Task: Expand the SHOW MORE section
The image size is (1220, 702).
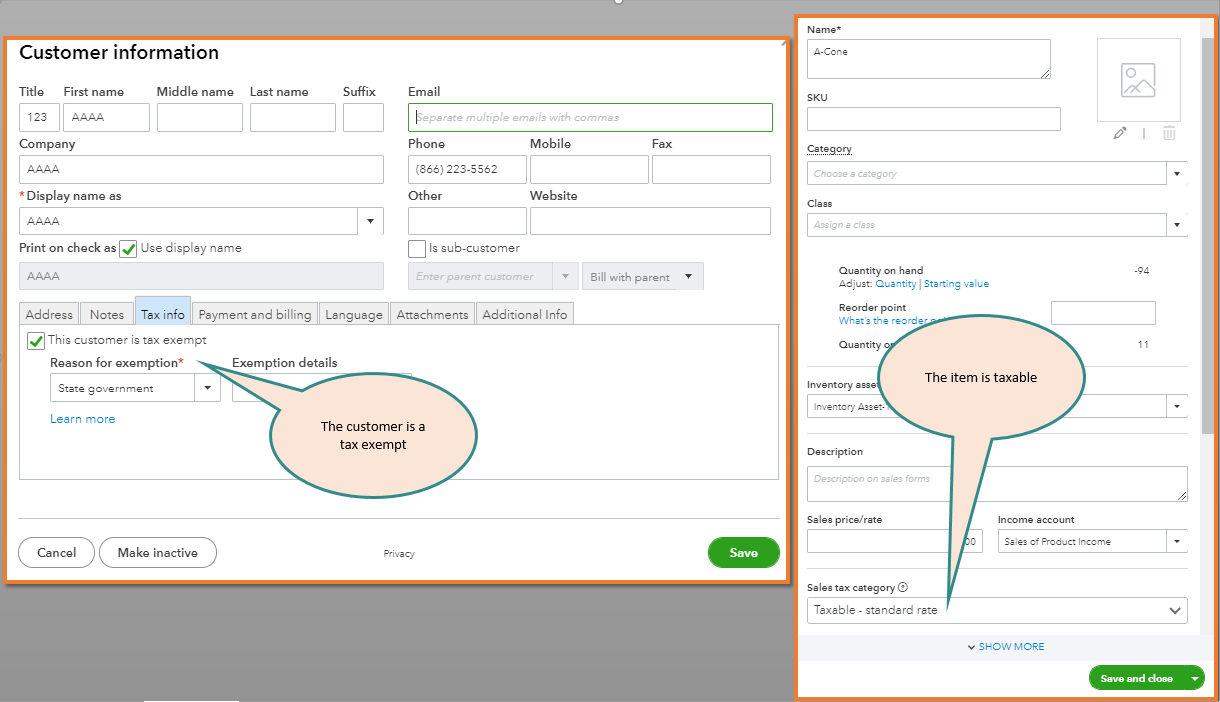Action: [x=1005, y=646]
